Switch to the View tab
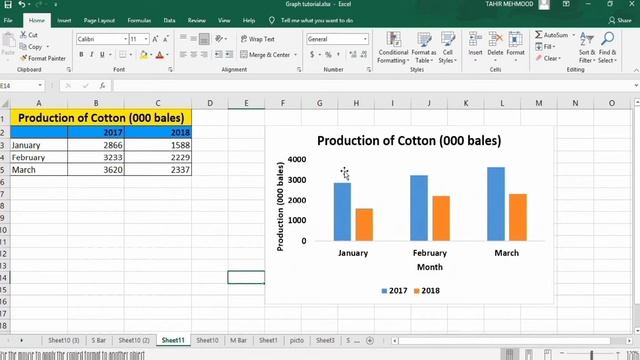Image resolution: width=640 pixels, height=360 pixels. [x=224, y=20]
